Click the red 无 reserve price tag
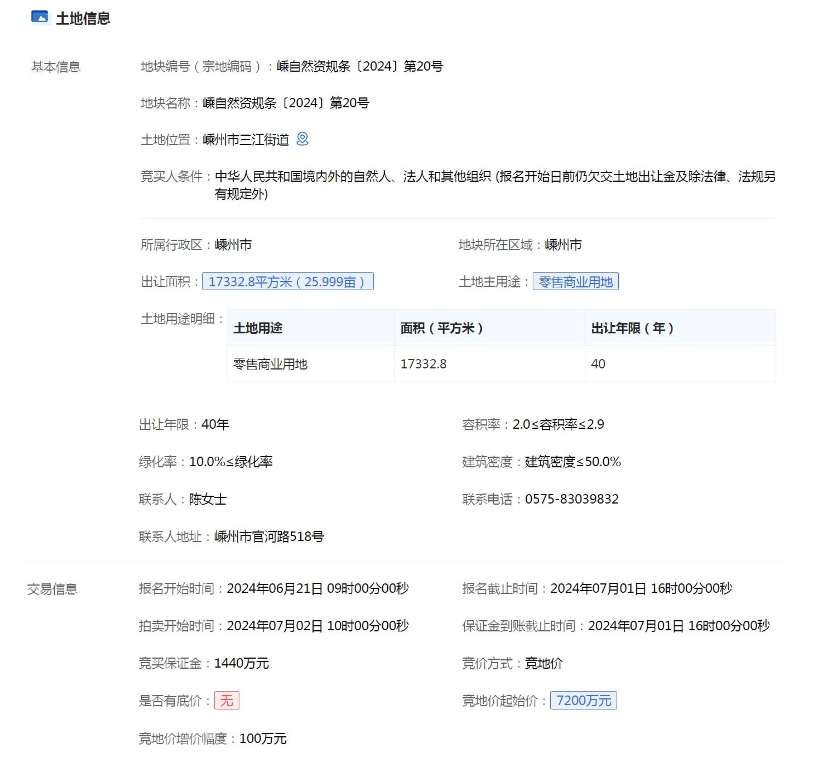The image size is (820, 773). [x=227, y=700]
